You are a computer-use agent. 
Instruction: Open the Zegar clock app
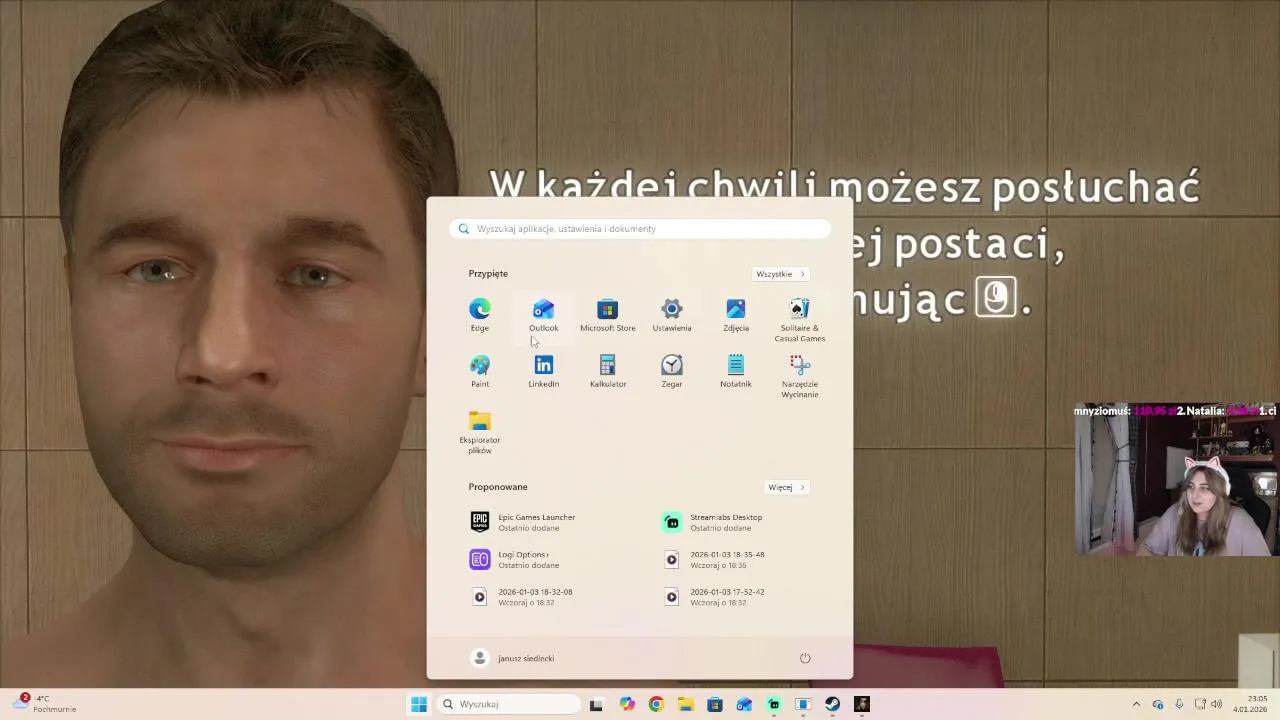coord(672,371)
